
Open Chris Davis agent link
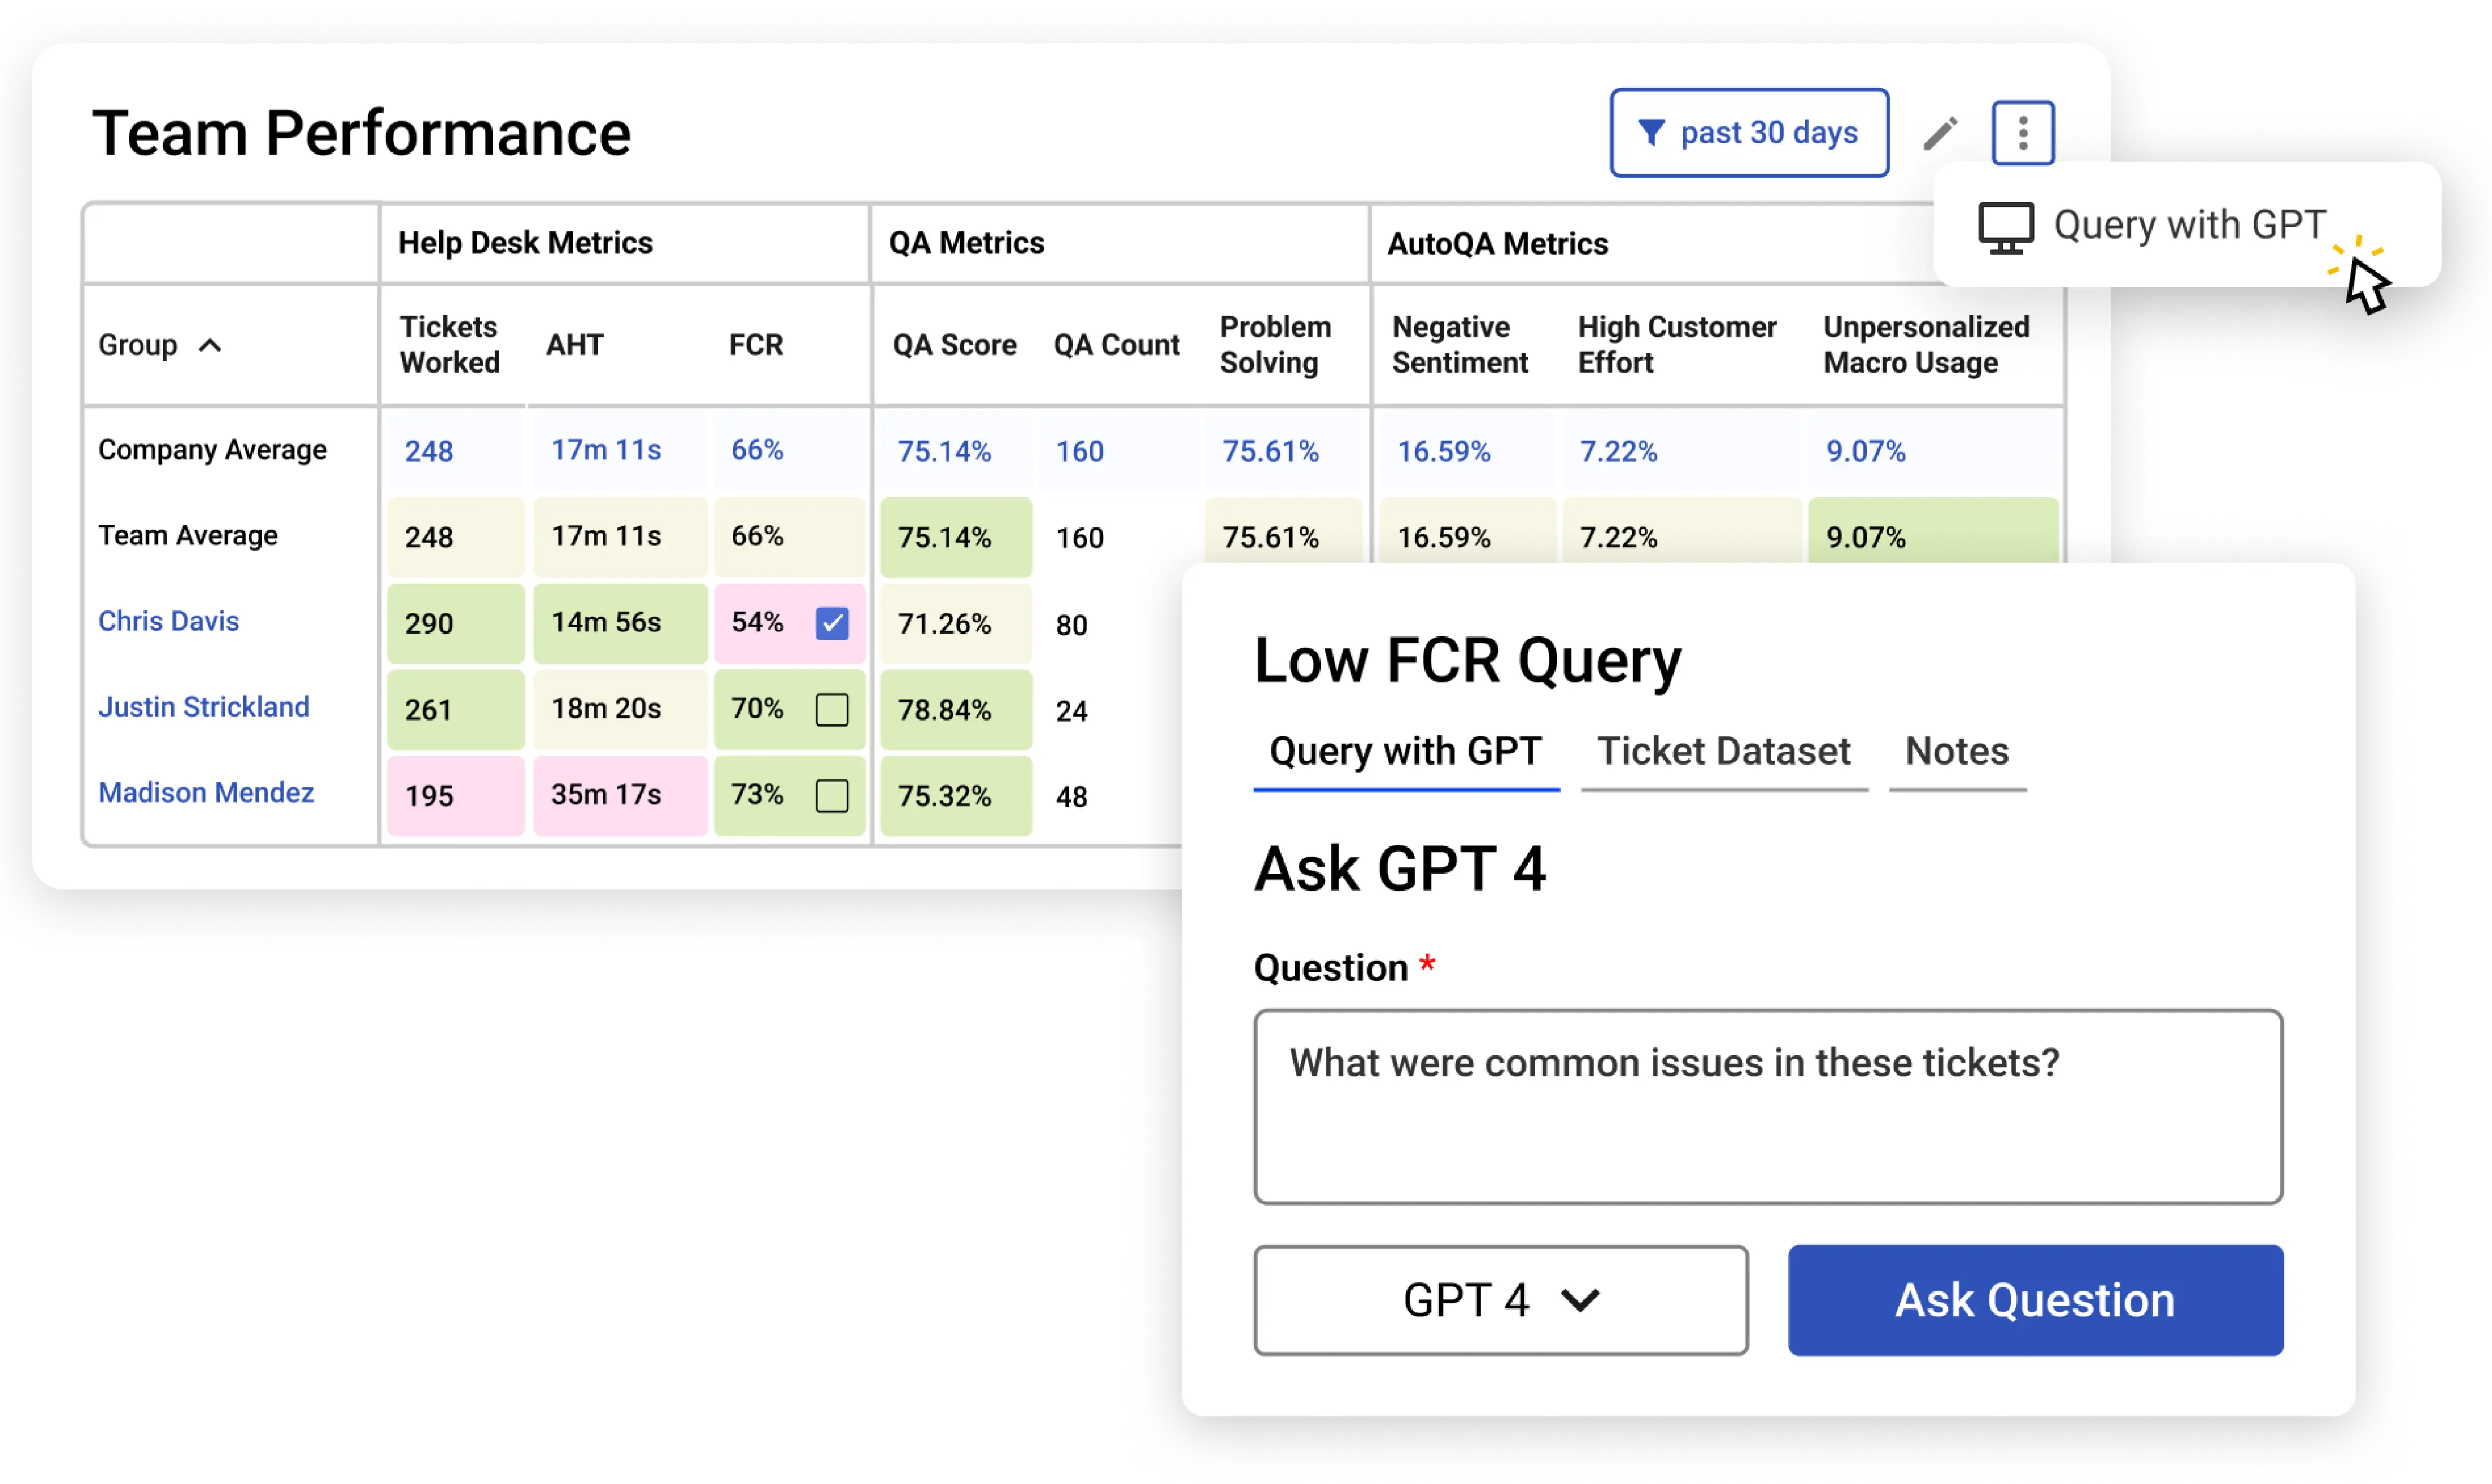point(168,621)
